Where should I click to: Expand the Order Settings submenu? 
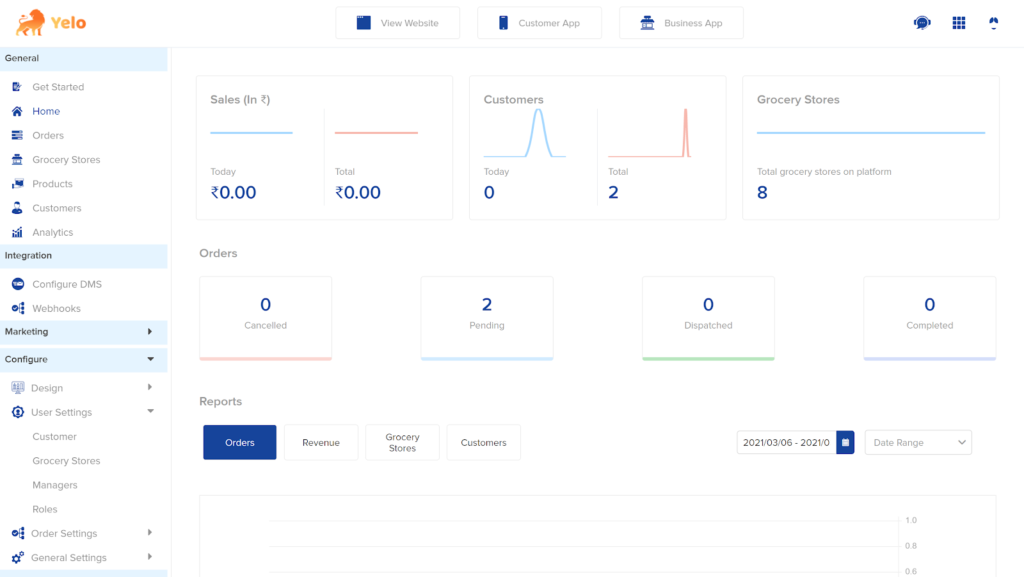[150, 533]
